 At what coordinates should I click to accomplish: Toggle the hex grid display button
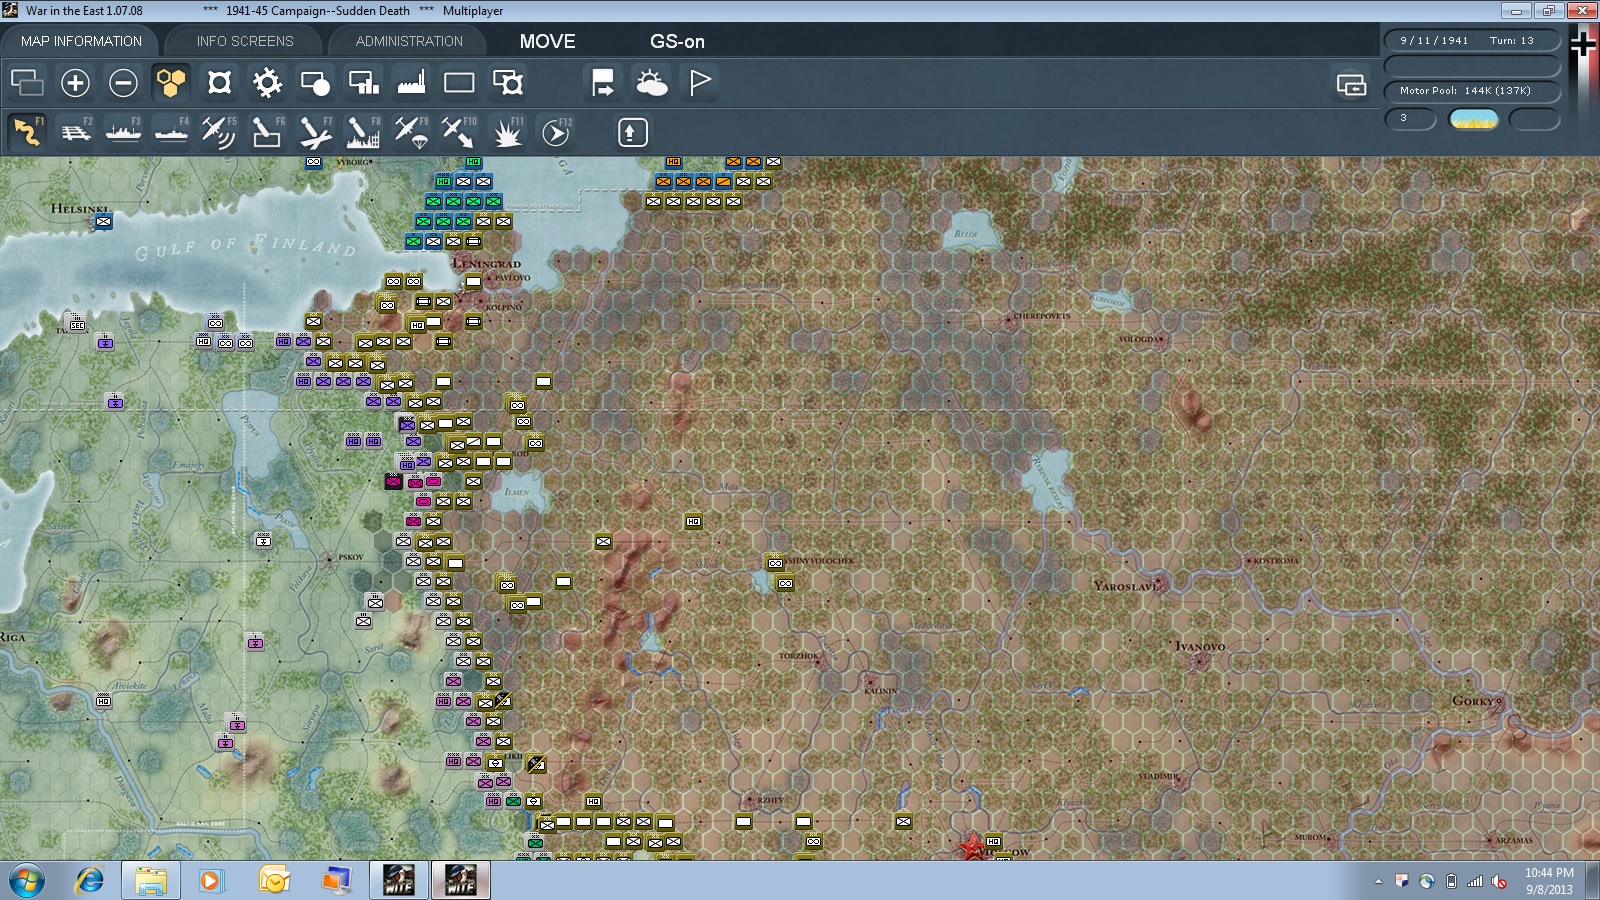(x=171, y=83)
